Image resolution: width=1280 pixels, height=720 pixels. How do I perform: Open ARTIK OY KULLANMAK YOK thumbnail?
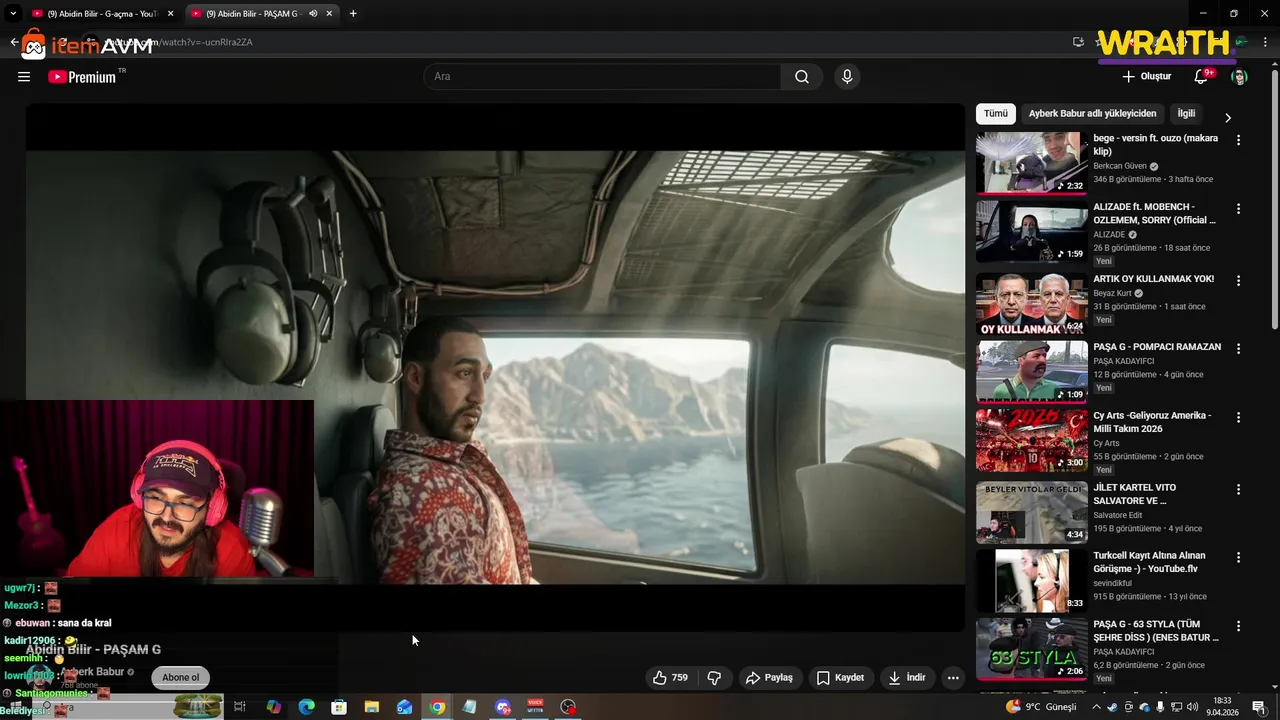pyautogui.click(x=1032, y=304)
